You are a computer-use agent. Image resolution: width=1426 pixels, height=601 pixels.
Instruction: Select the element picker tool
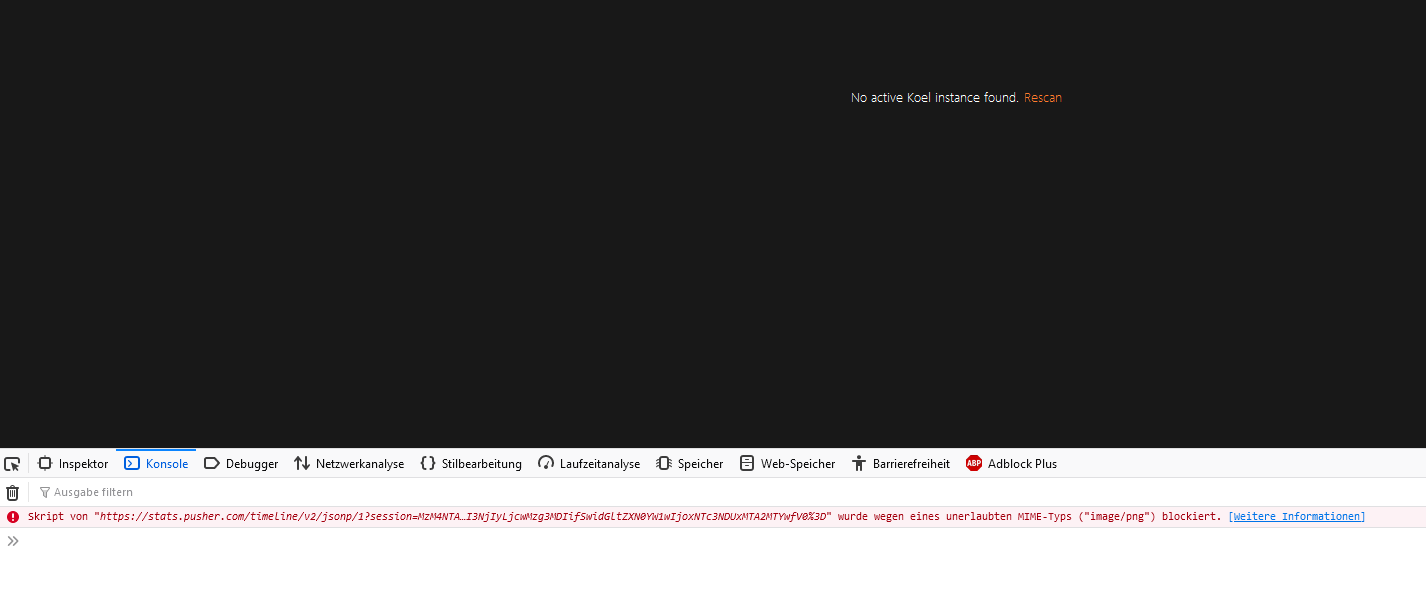pos(12,463)
